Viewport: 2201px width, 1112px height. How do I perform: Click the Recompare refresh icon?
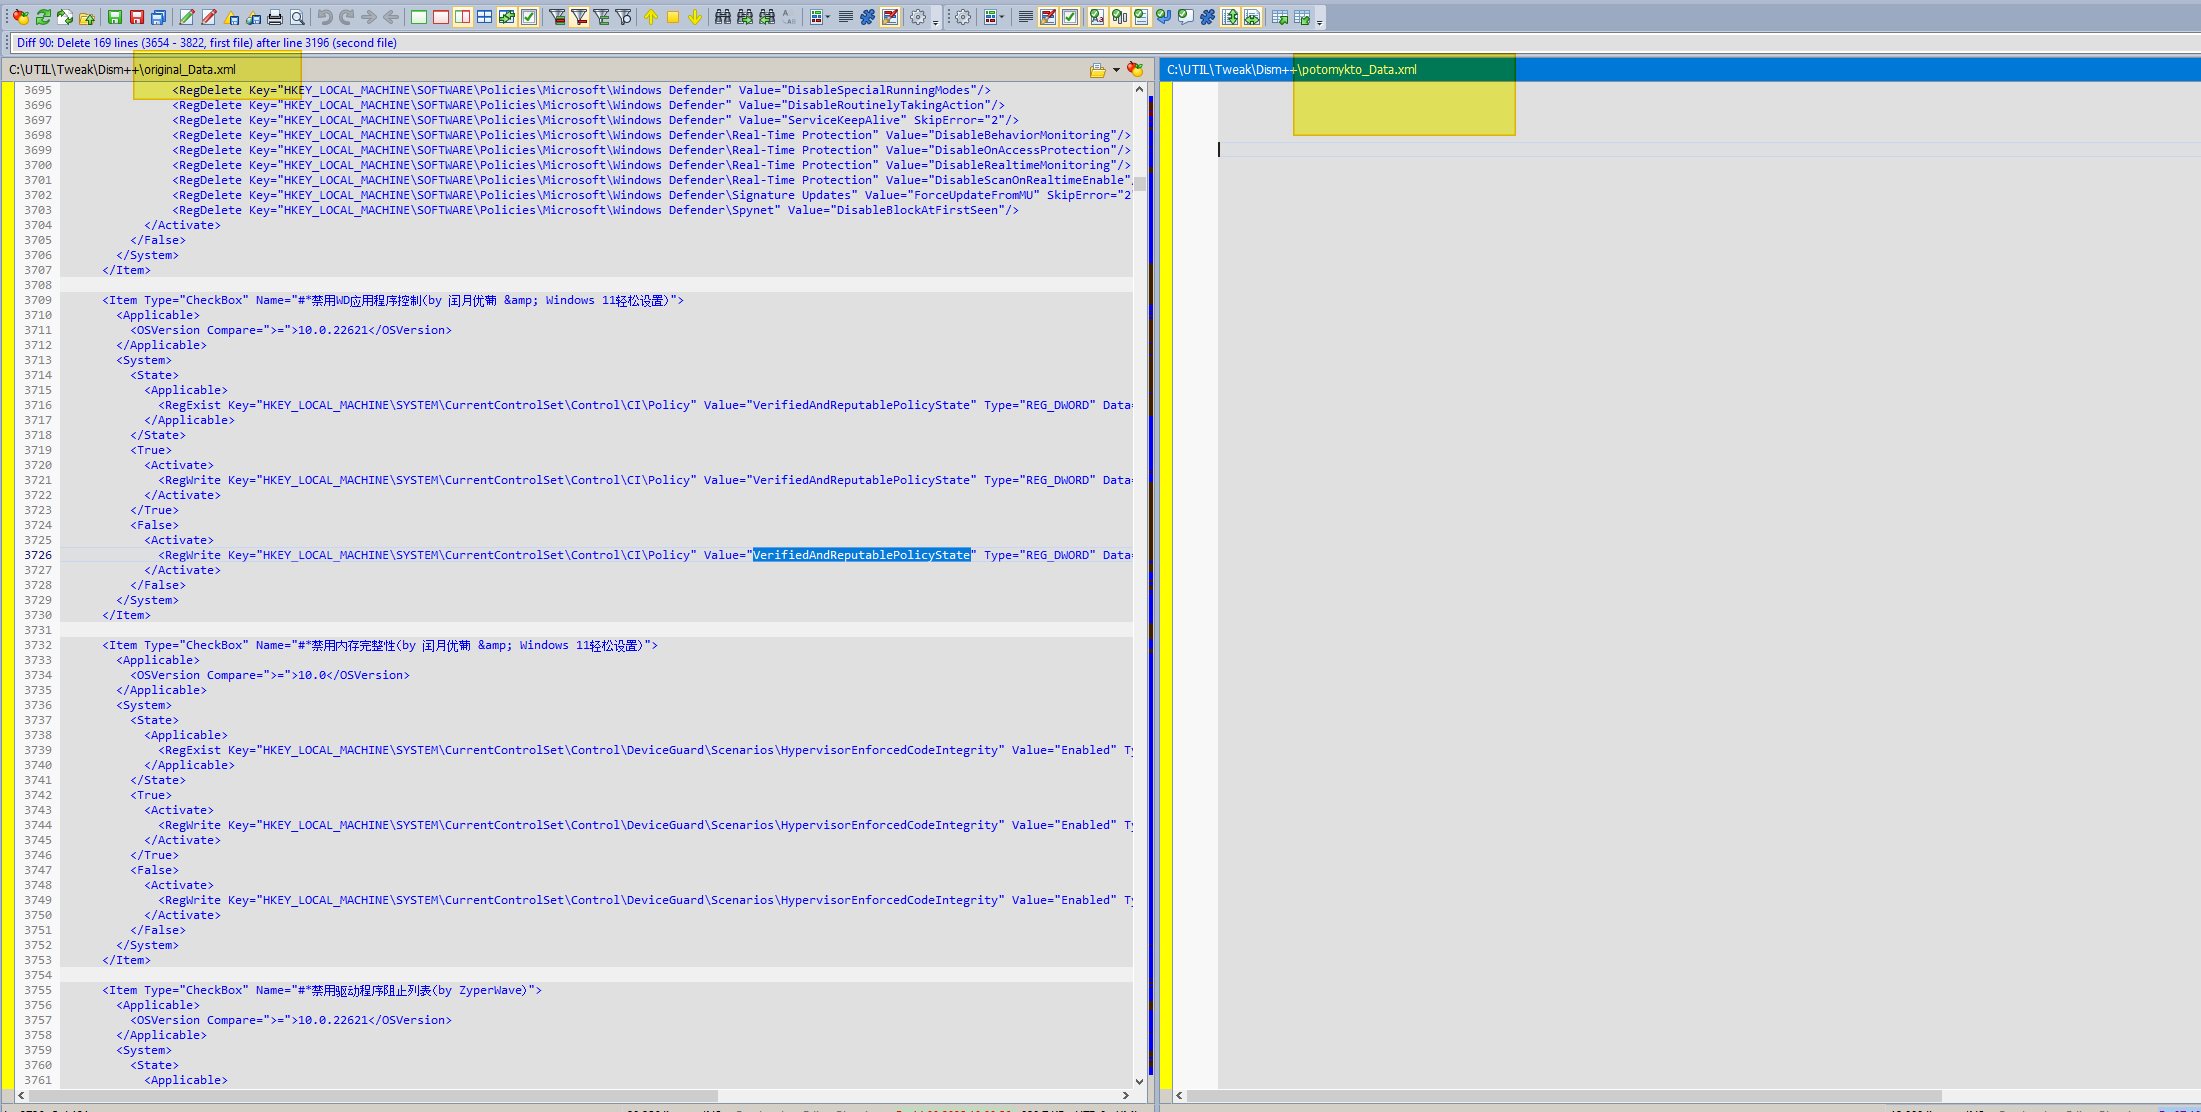(x=43, y=17)
